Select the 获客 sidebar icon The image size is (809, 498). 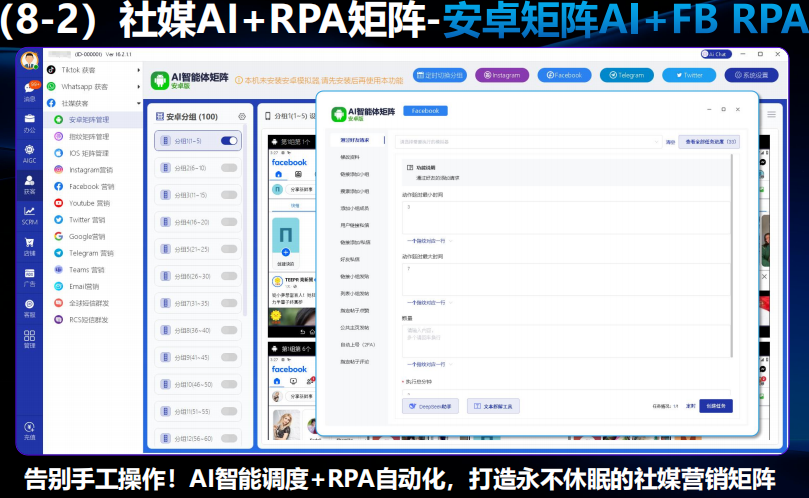29,185
